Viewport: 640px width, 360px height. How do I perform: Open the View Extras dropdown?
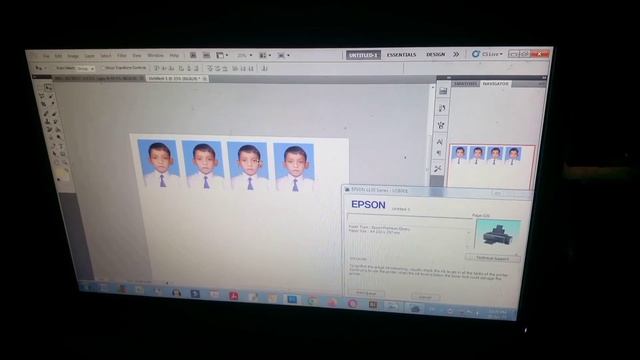(222, 55)
